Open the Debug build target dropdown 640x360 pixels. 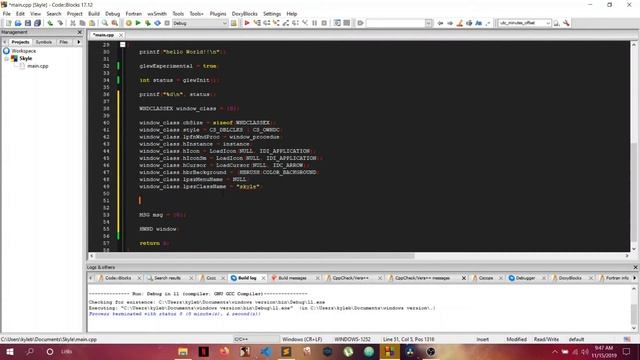point(200,23)
